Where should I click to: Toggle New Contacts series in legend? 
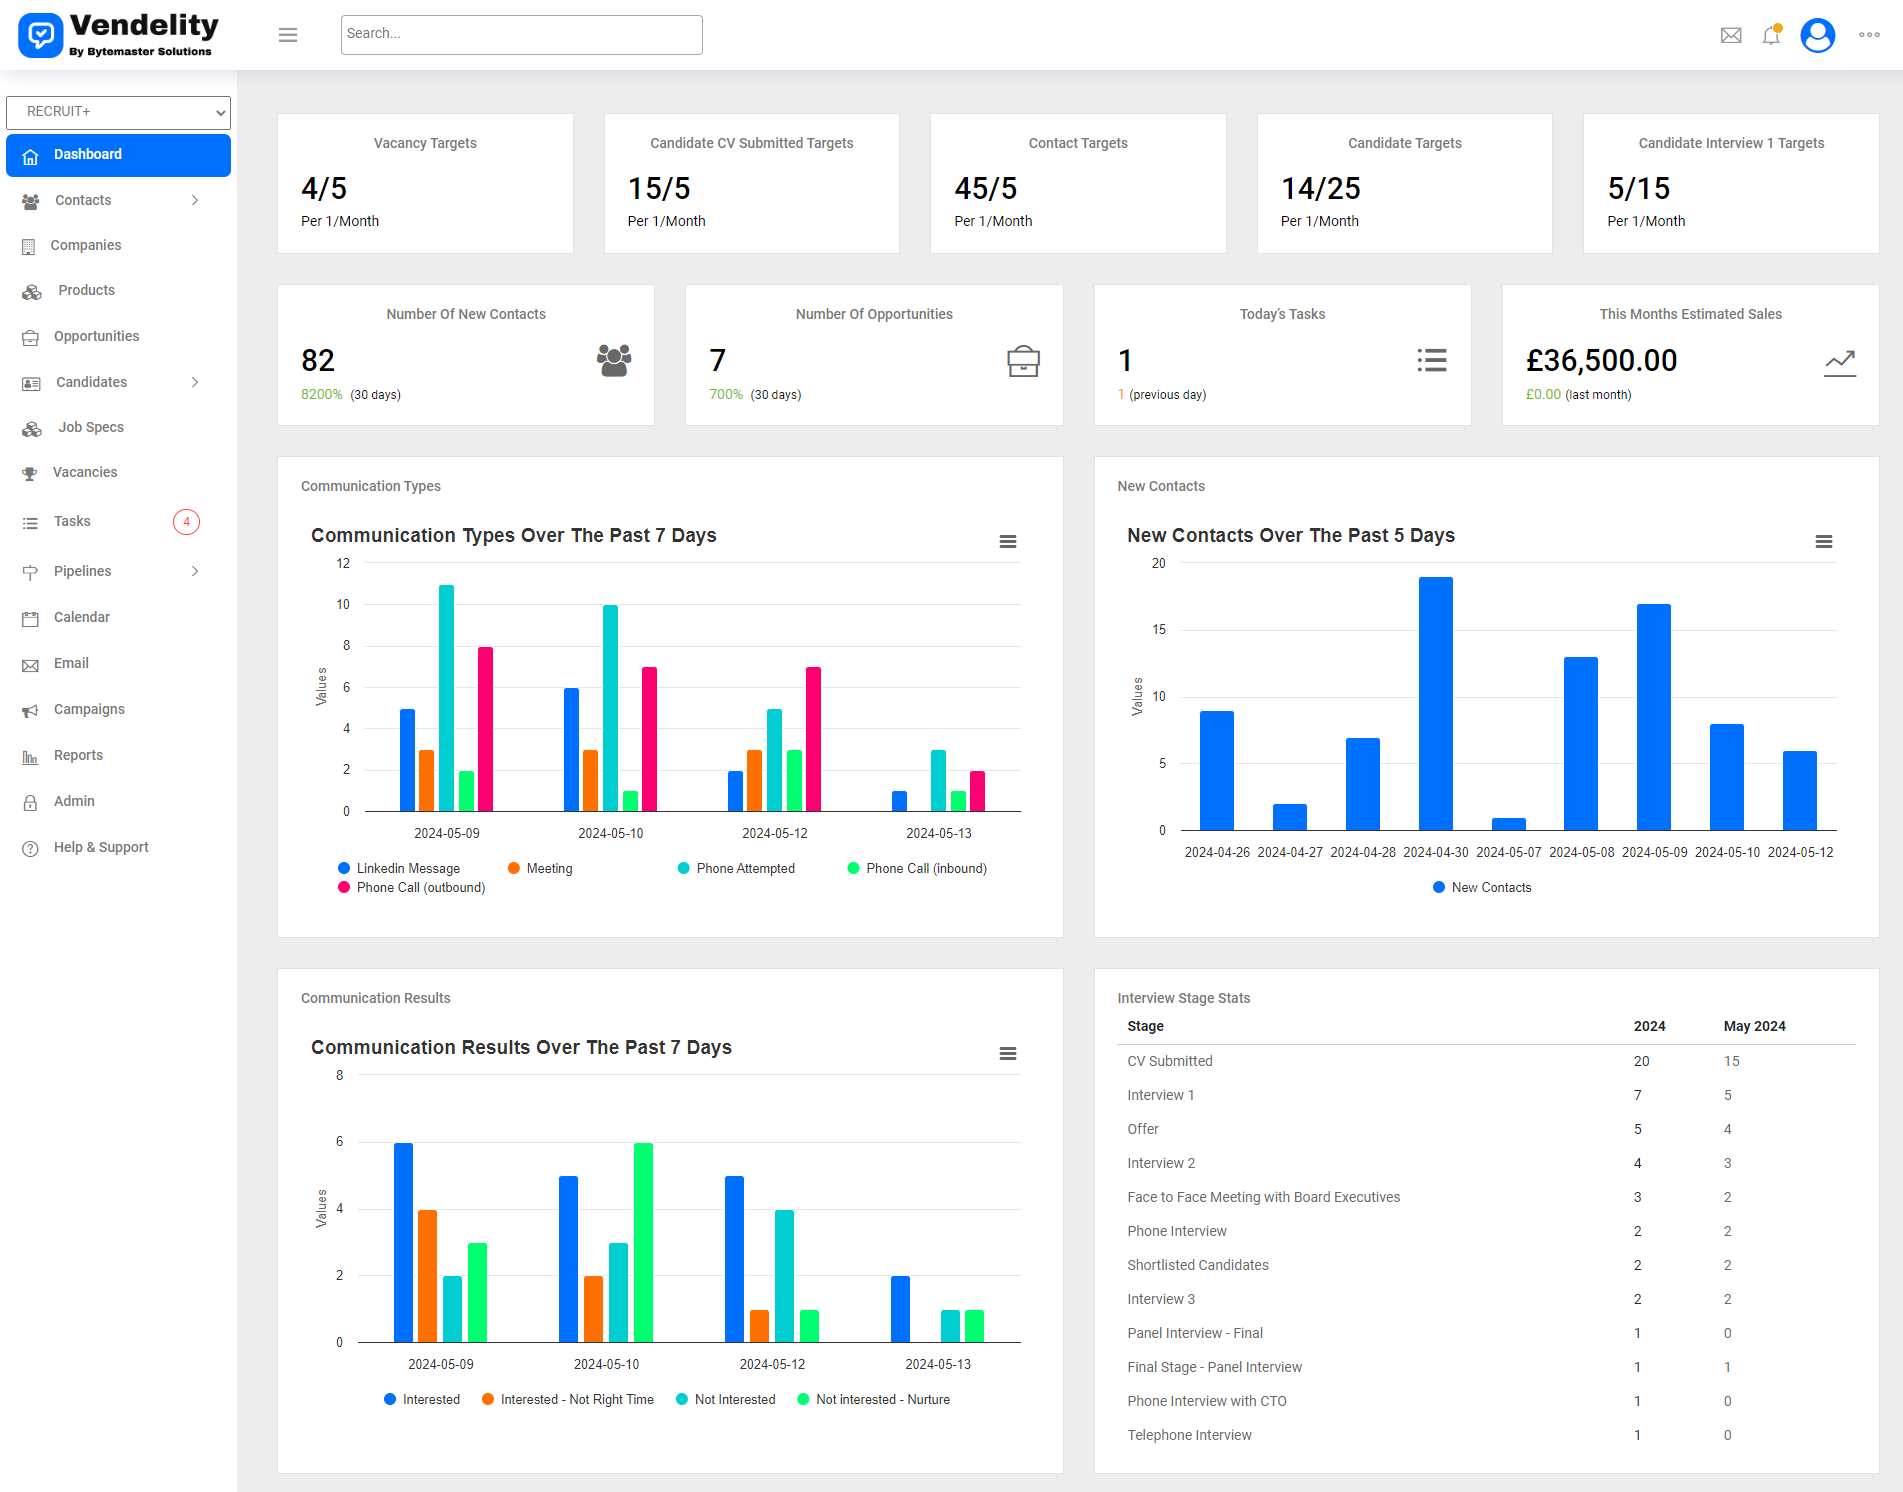pyautogui.click(x=1482, y=887)
